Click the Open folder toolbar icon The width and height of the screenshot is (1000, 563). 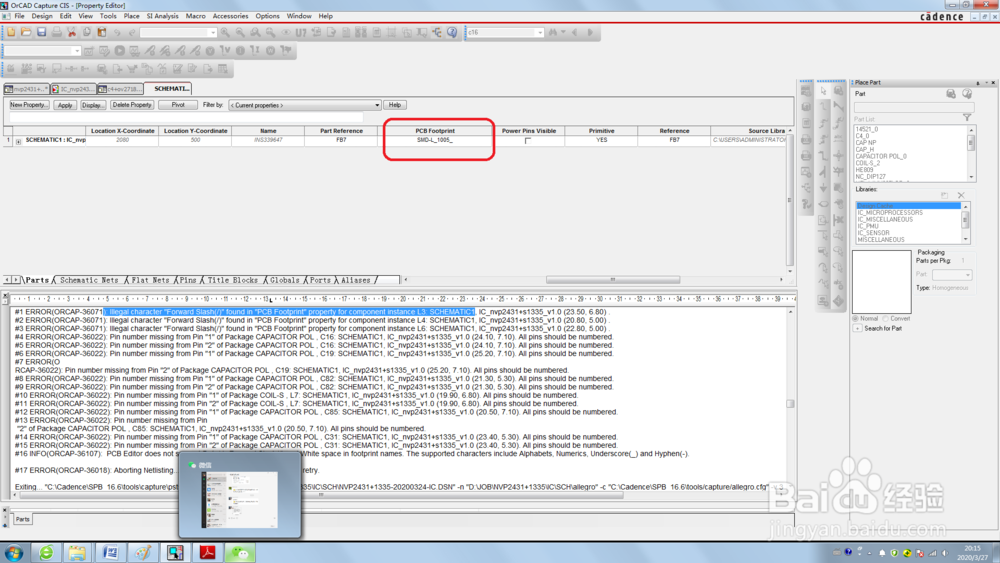(x=26, y=32)
